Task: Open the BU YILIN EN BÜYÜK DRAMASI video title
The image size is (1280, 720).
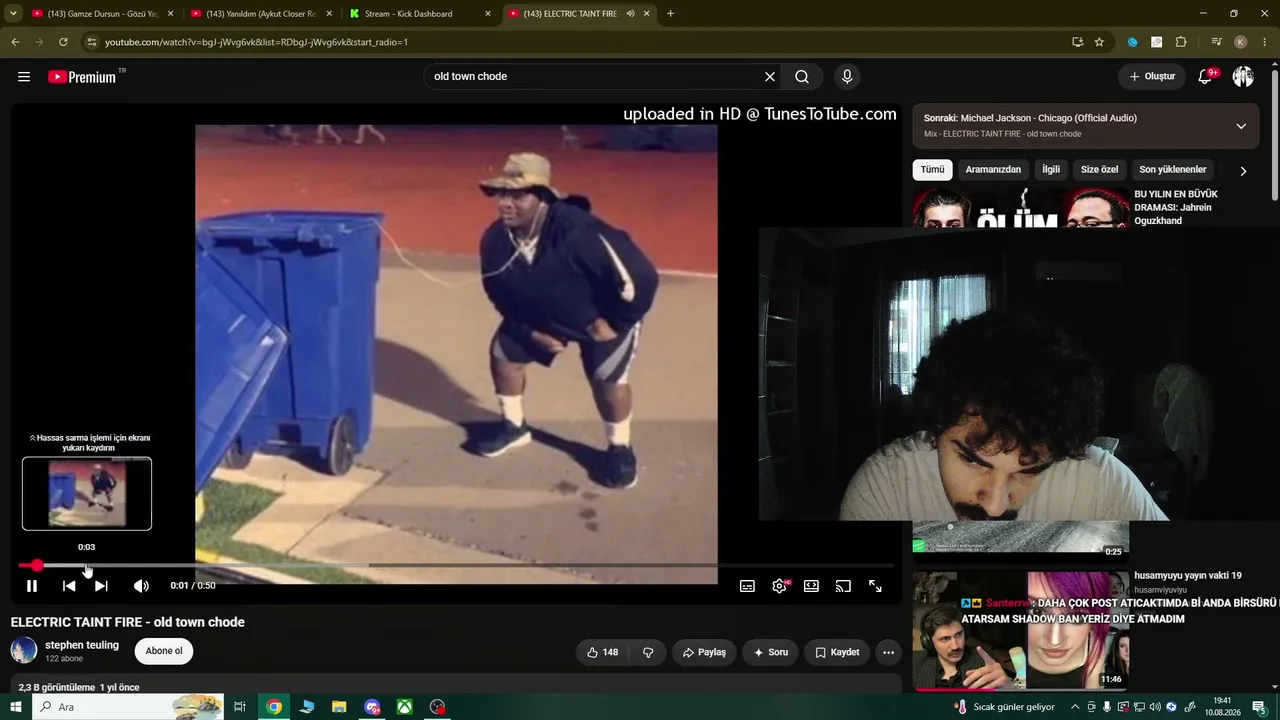Action: (1176, 207)
